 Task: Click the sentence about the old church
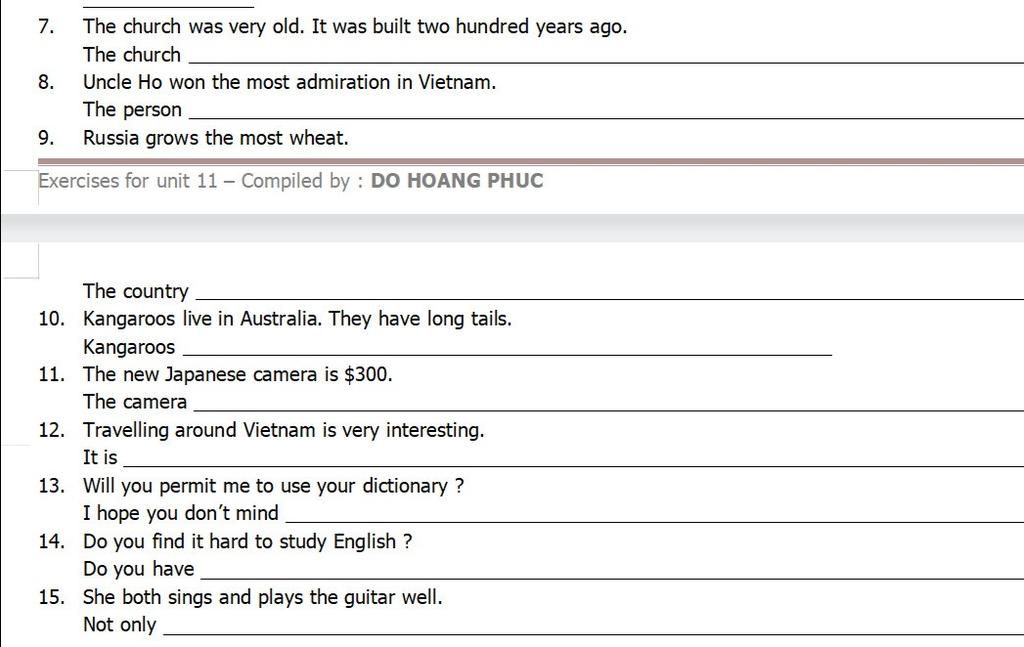(x=355, y=27)
